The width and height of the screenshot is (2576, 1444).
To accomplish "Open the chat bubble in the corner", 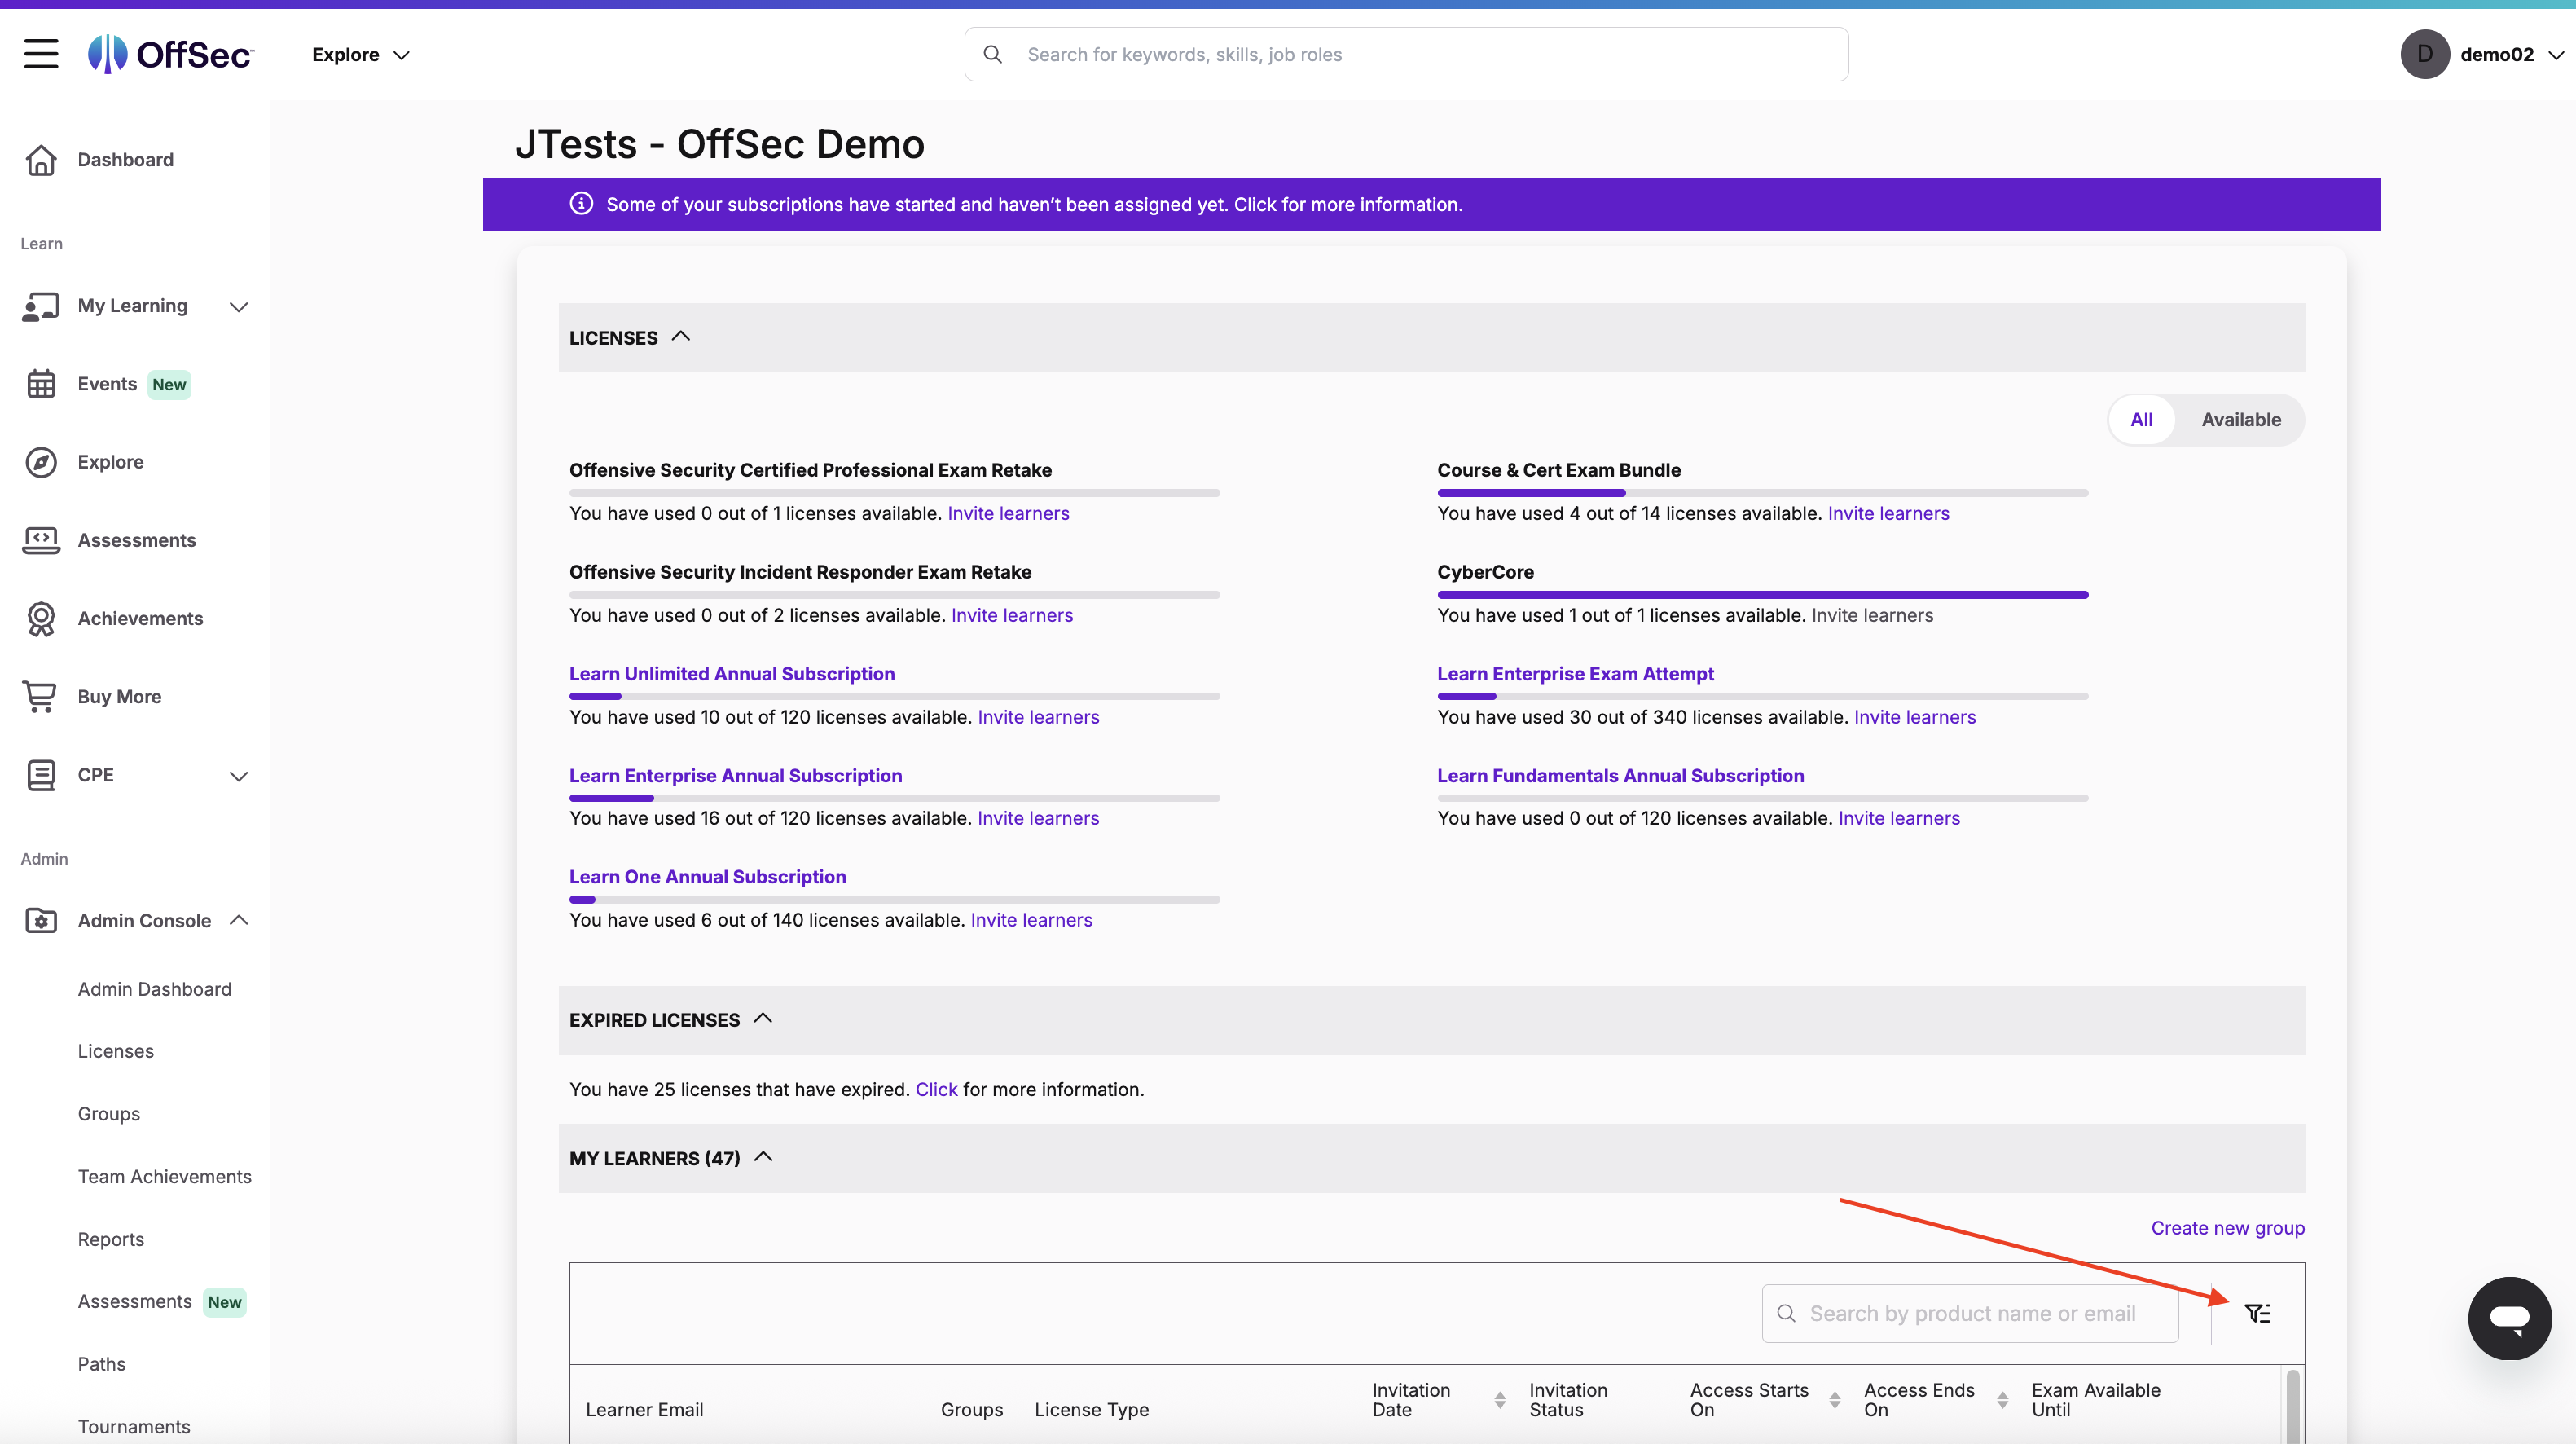I will [2510, 1318].
